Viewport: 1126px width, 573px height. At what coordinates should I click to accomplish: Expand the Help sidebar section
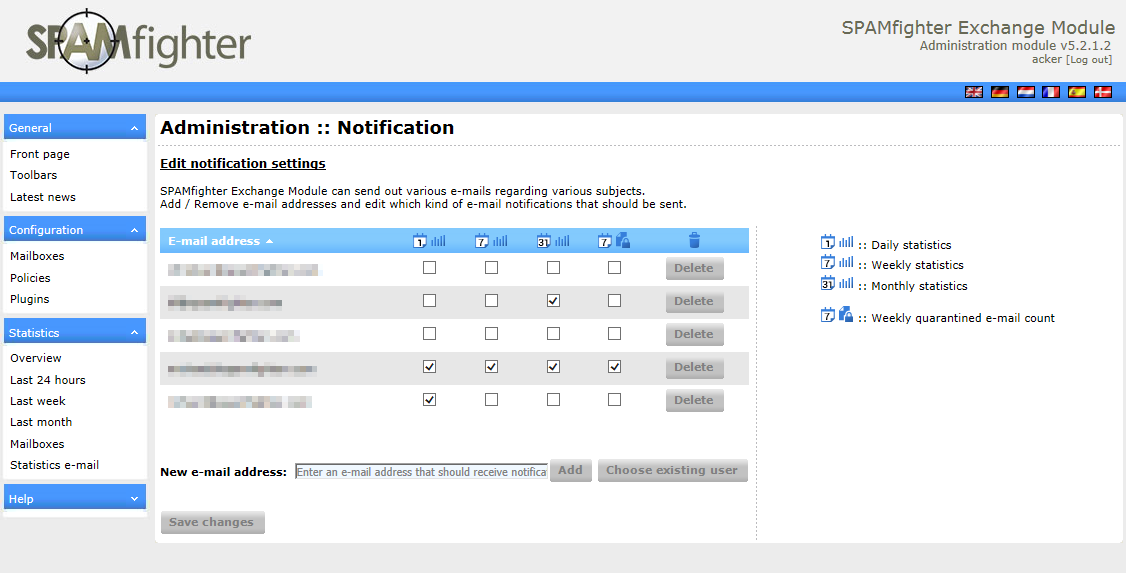134,498
